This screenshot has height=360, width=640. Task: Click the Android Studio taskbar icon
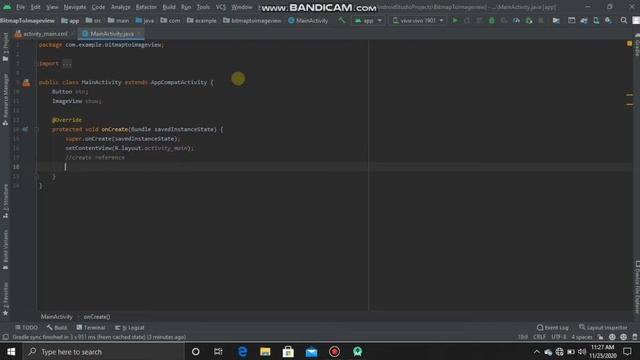[x=358, y=351]
